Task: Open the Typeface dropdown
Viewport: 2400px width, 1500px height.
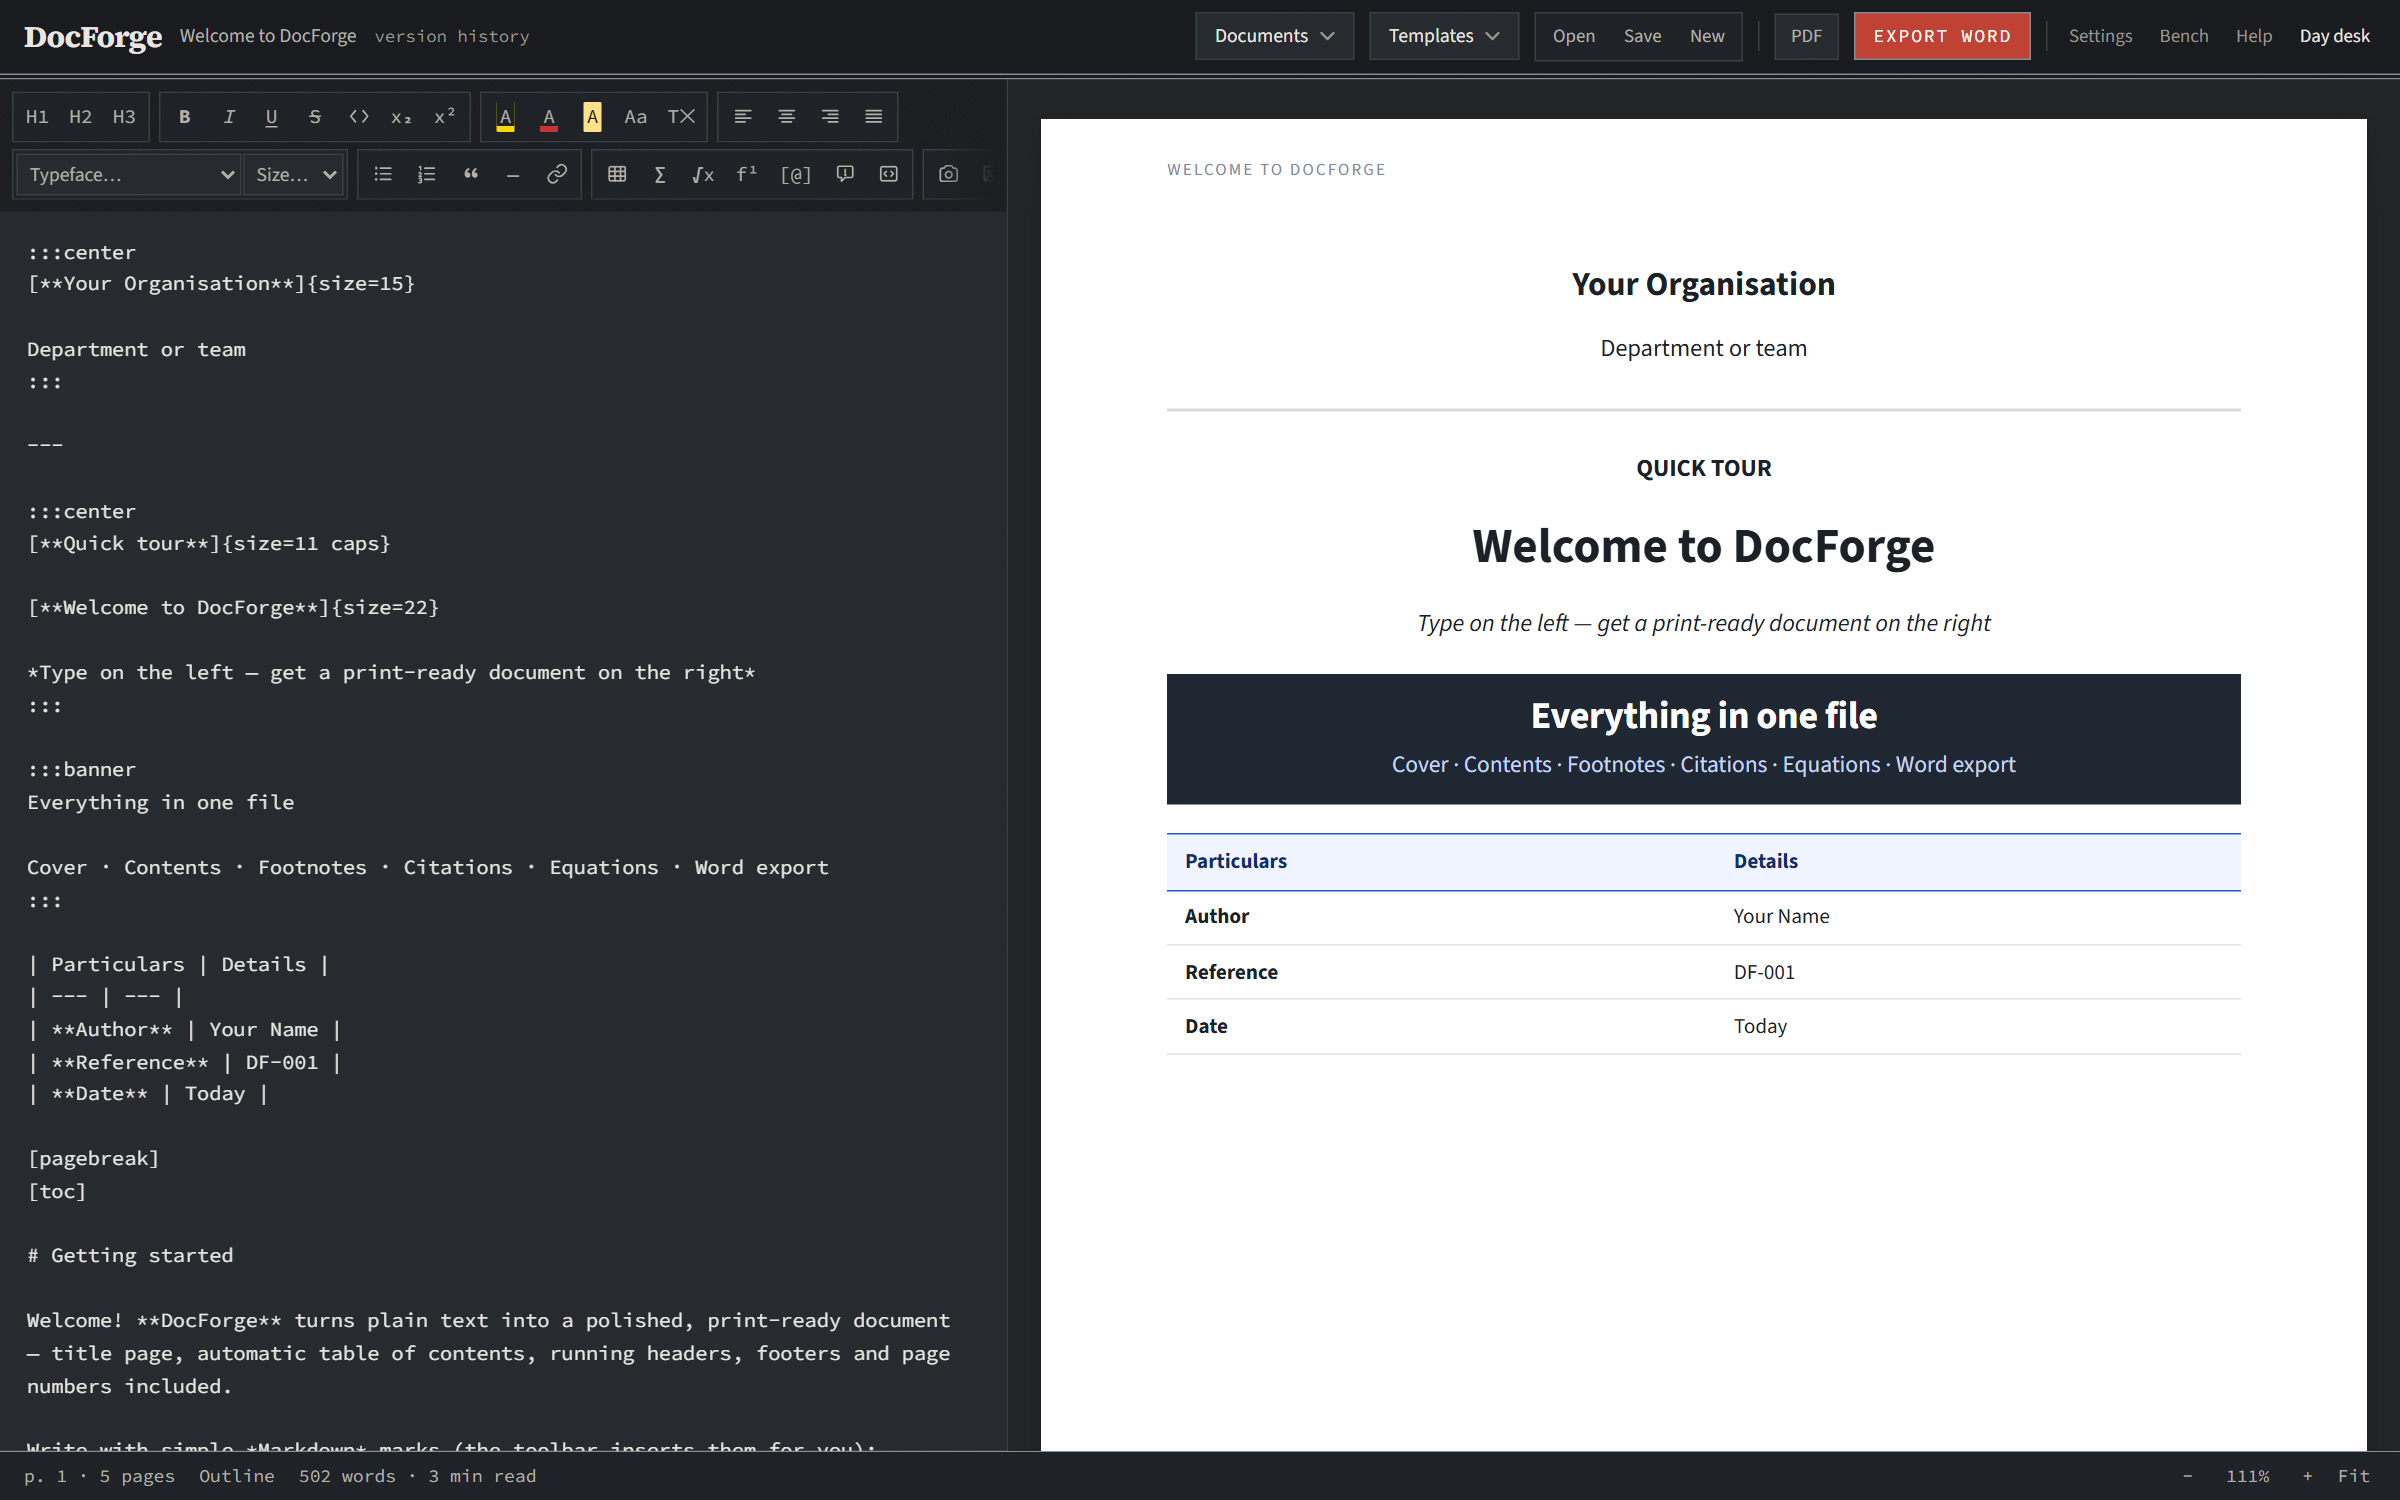Action: (x=129, y=174)
